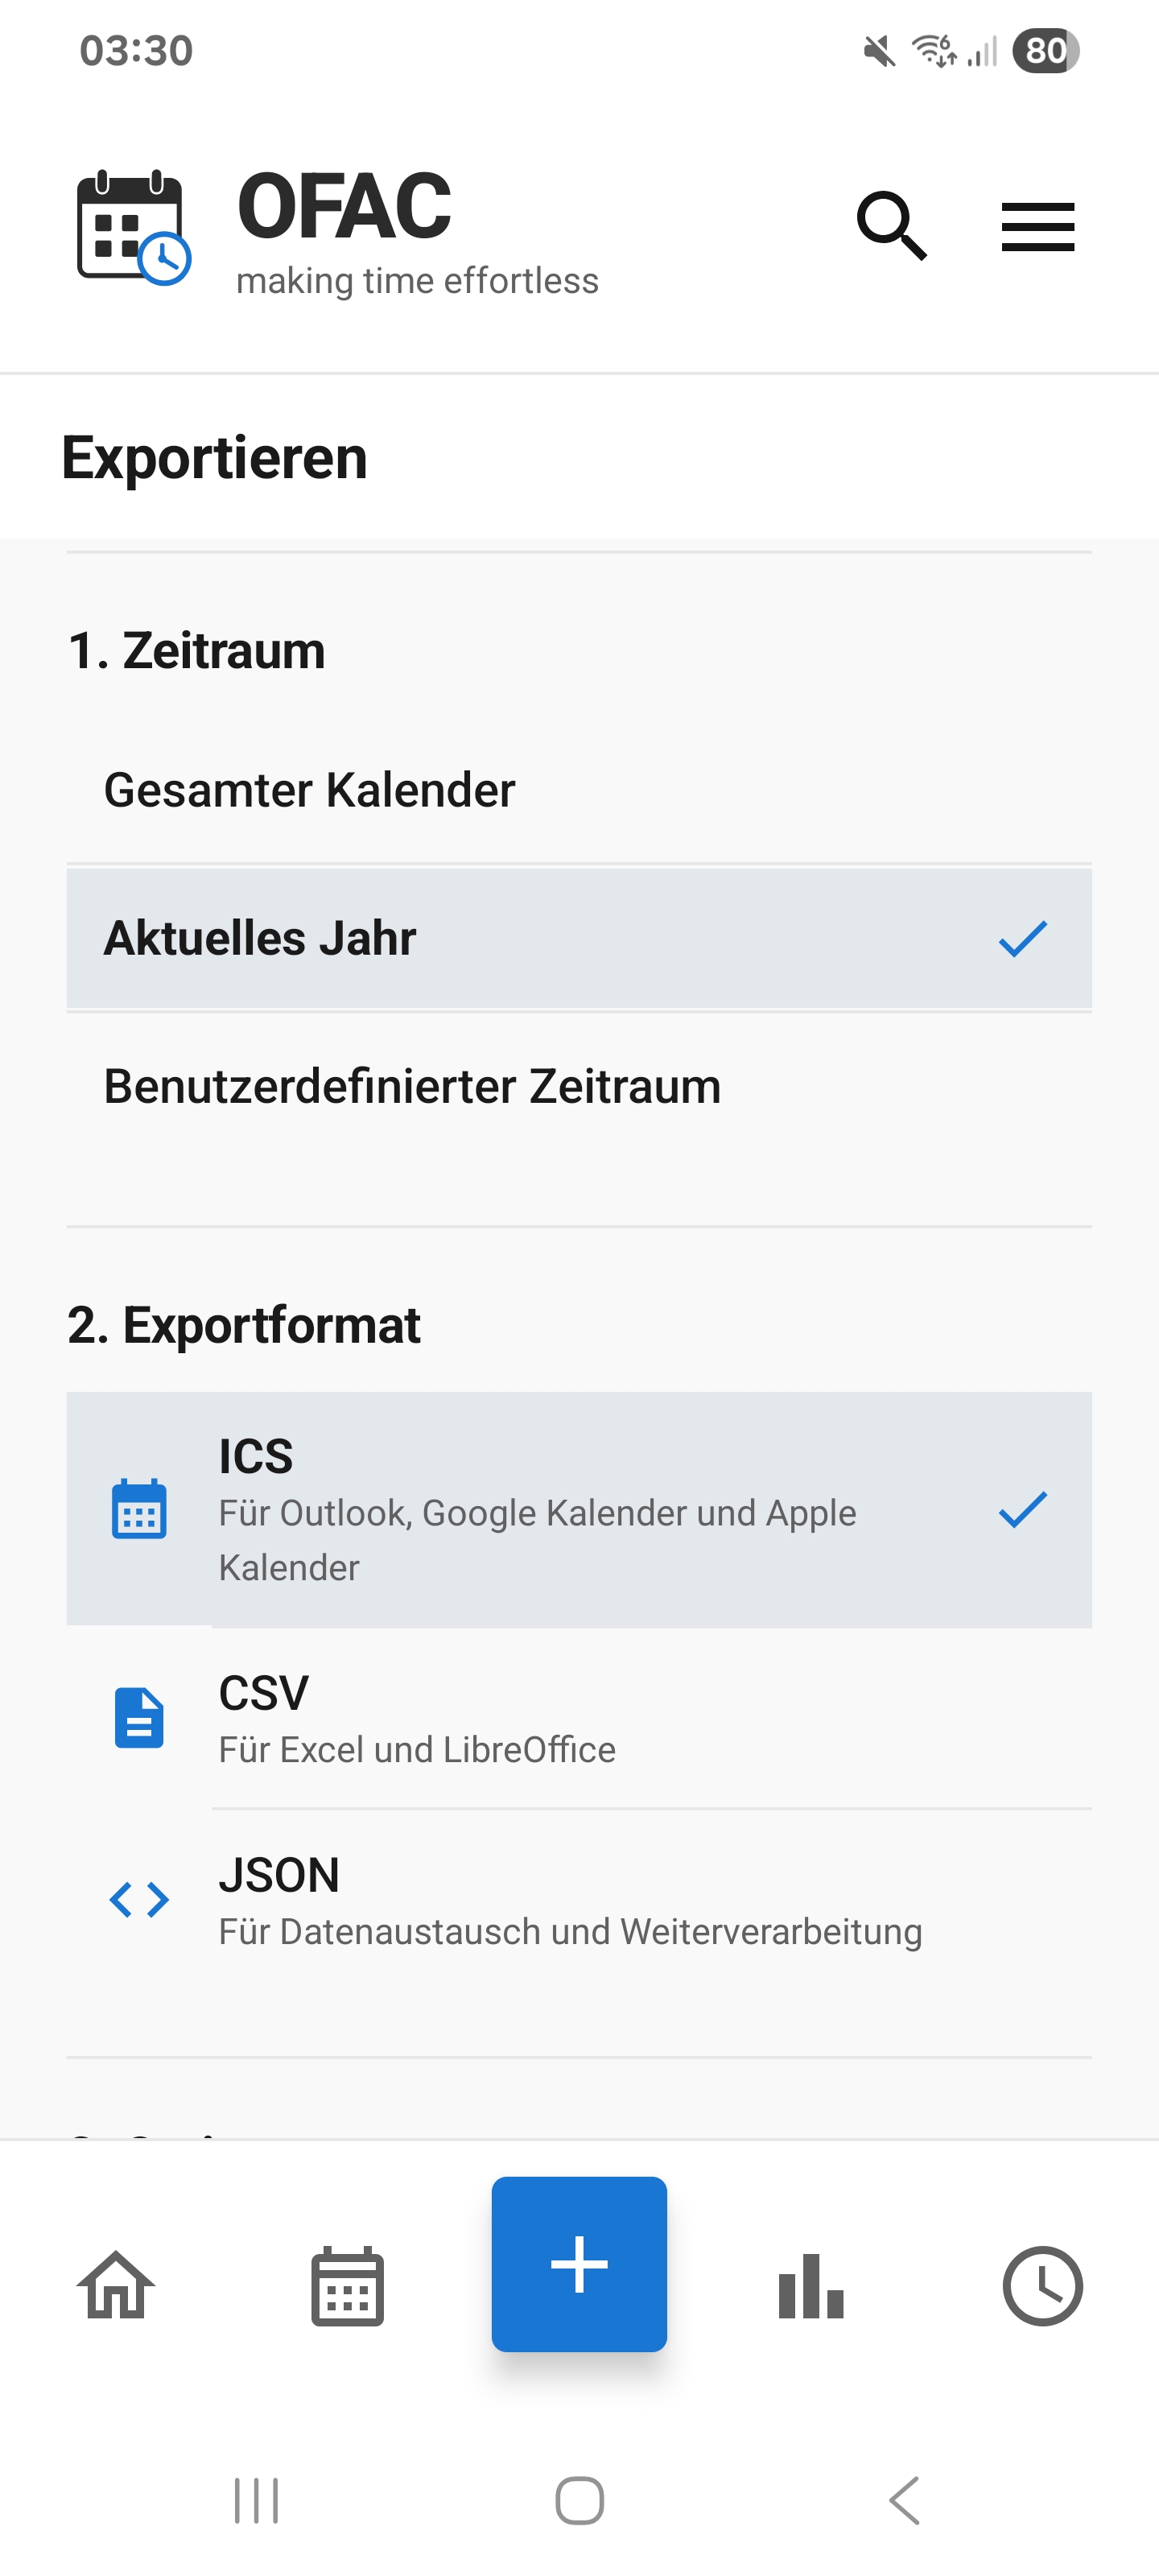Select Aktuelles Jahr option
Image resolution: width=1159 pixels, height=2576 pixels.
579,938
